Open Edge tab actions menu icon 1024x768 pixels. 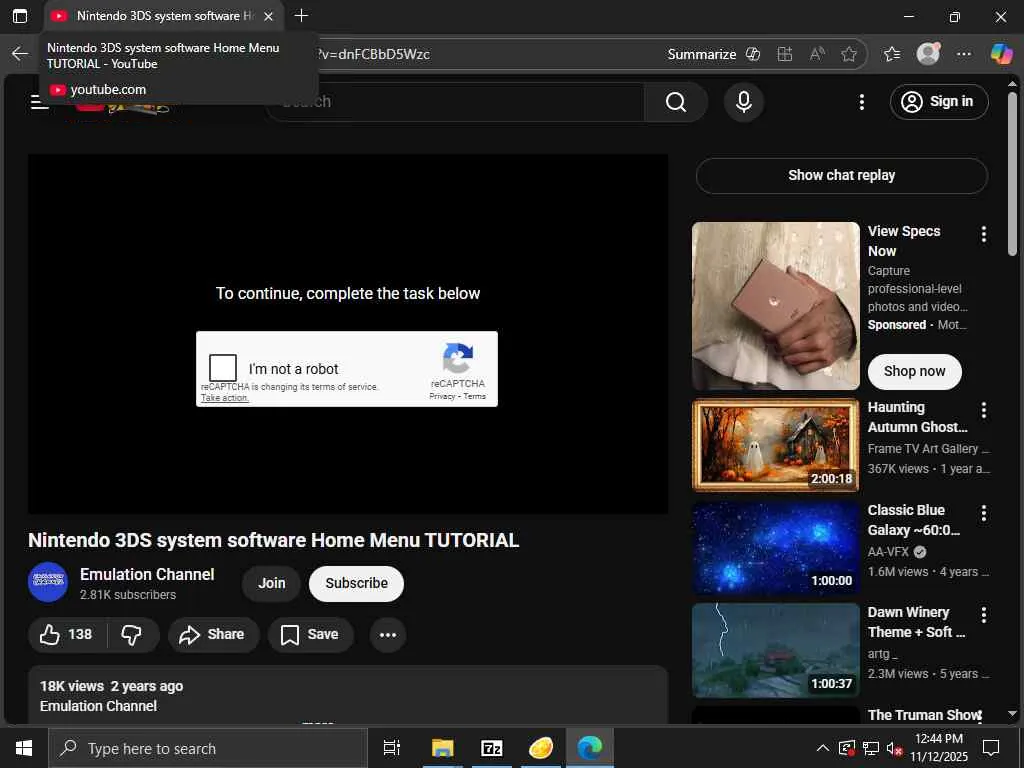20,16
